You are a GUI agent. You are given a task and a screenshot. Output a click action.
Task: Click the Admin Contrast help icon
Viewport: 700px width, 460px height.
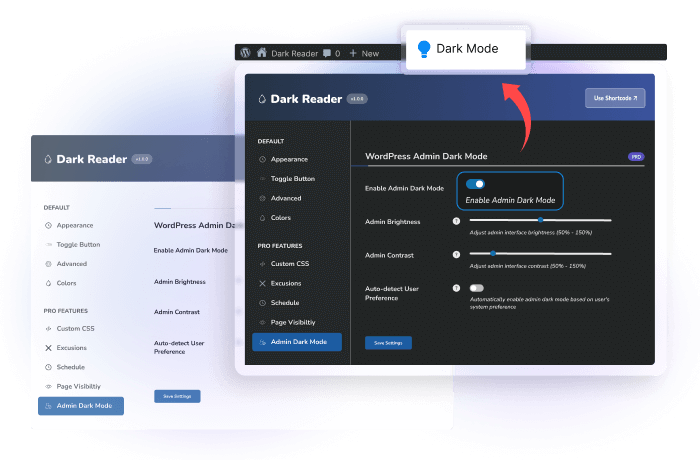[x=456, y=255]
